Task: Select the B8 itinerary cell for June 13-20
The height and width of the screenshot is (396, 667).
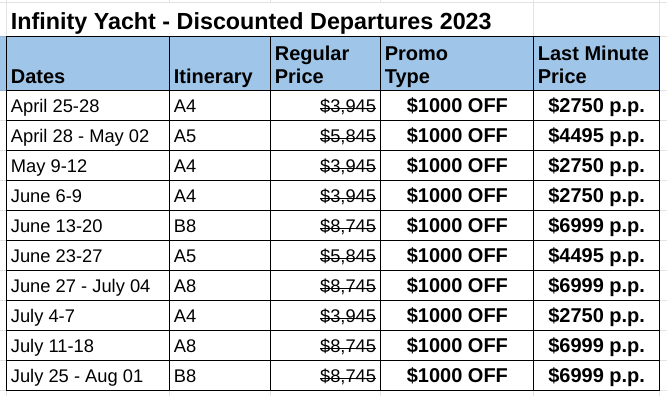Action: point(220,225)
